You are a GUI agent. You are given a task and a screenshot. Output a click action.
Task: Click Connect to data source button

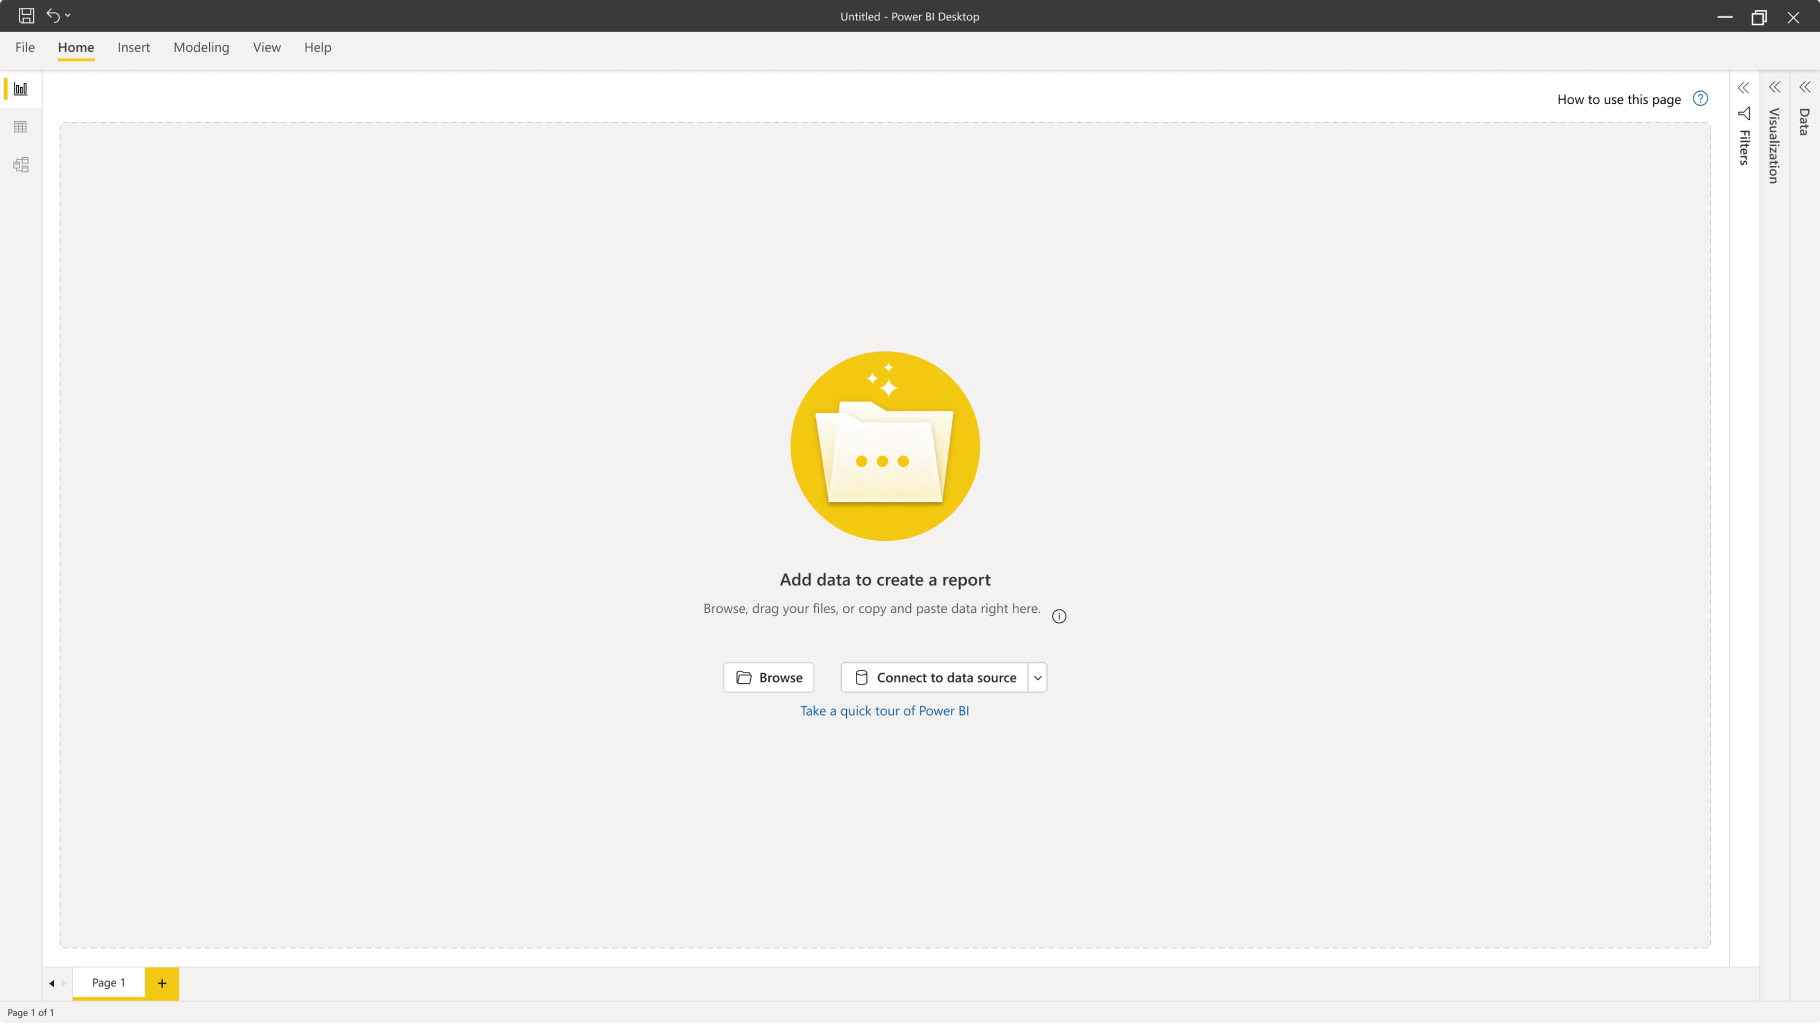[934, 678]
